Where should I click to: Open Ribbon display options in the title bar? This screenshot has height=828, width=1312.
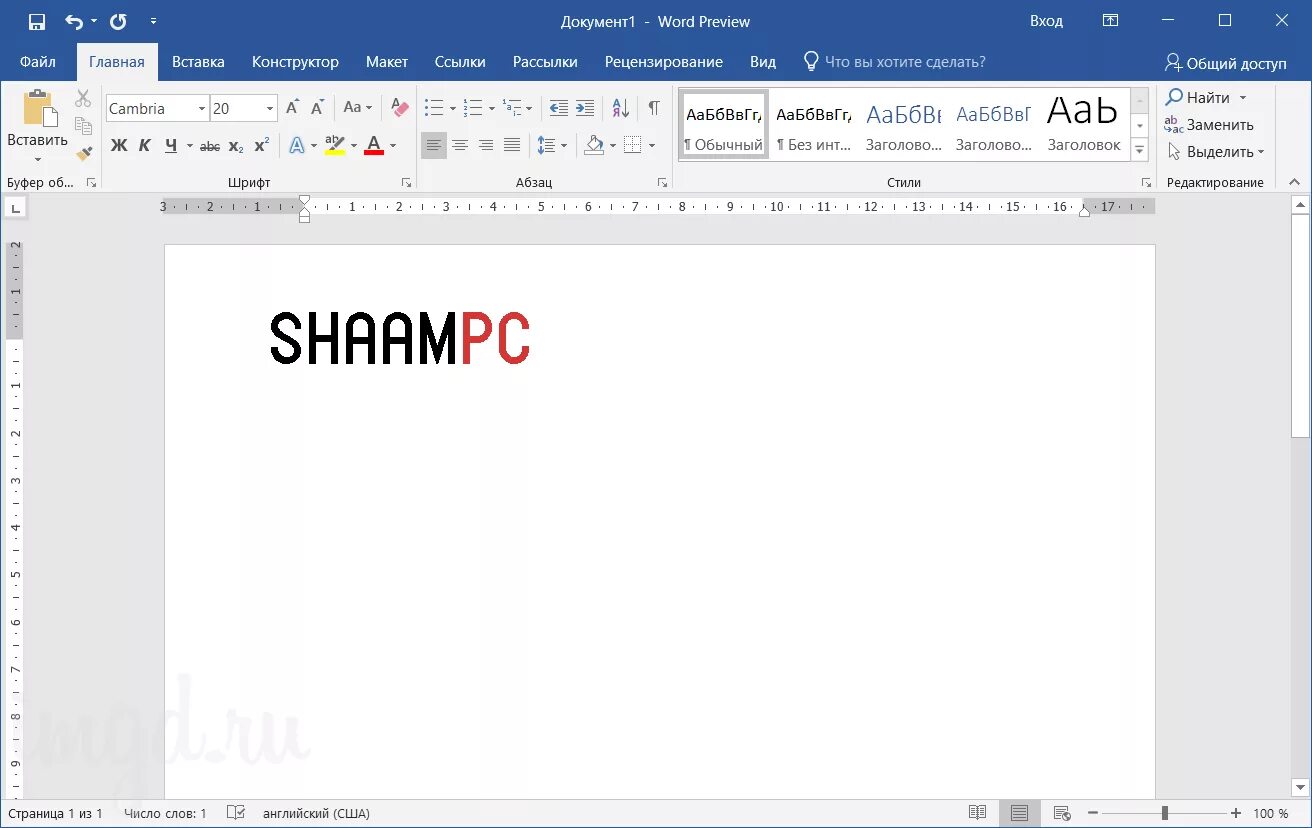1110,21
